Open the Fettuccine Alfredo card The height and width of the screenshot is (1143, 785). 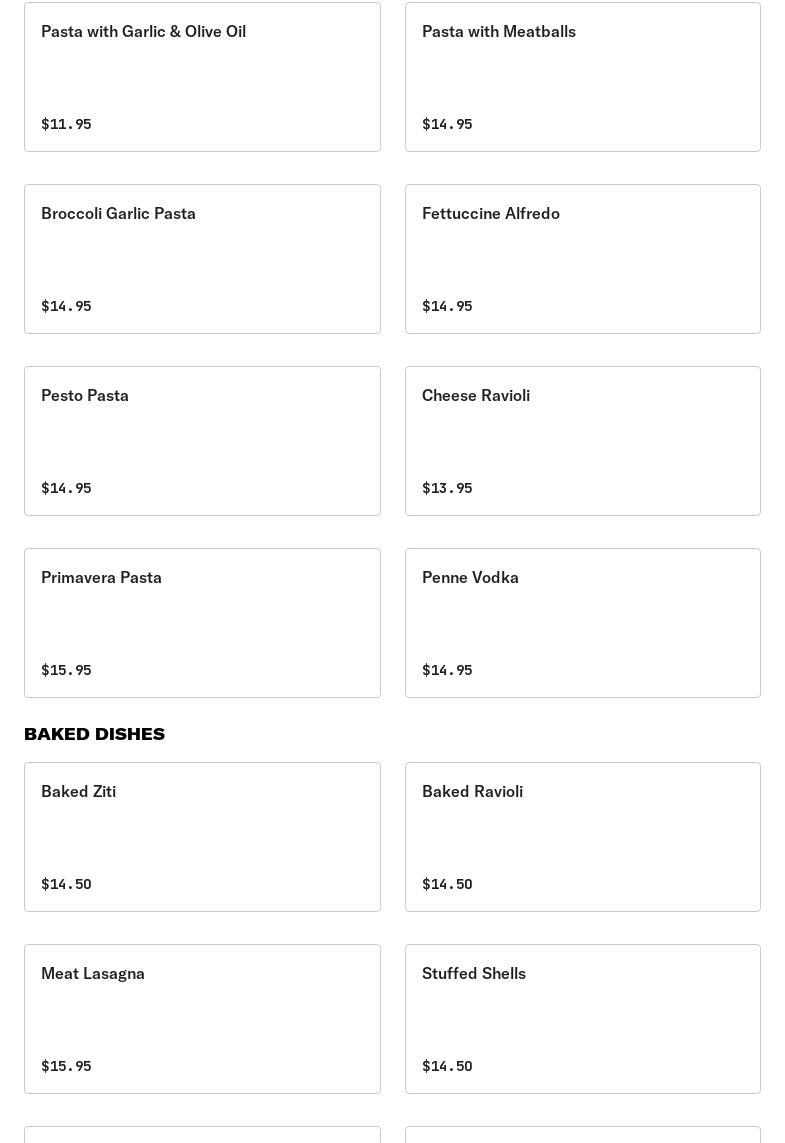pyautogui.click(x=582, y=259)
